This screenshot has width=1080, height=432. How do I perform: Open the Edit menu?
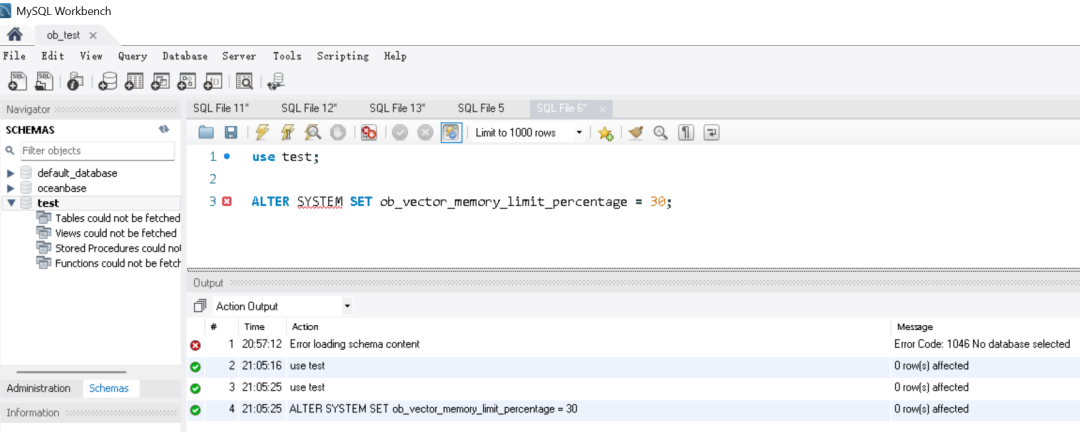tap(52, 56)
